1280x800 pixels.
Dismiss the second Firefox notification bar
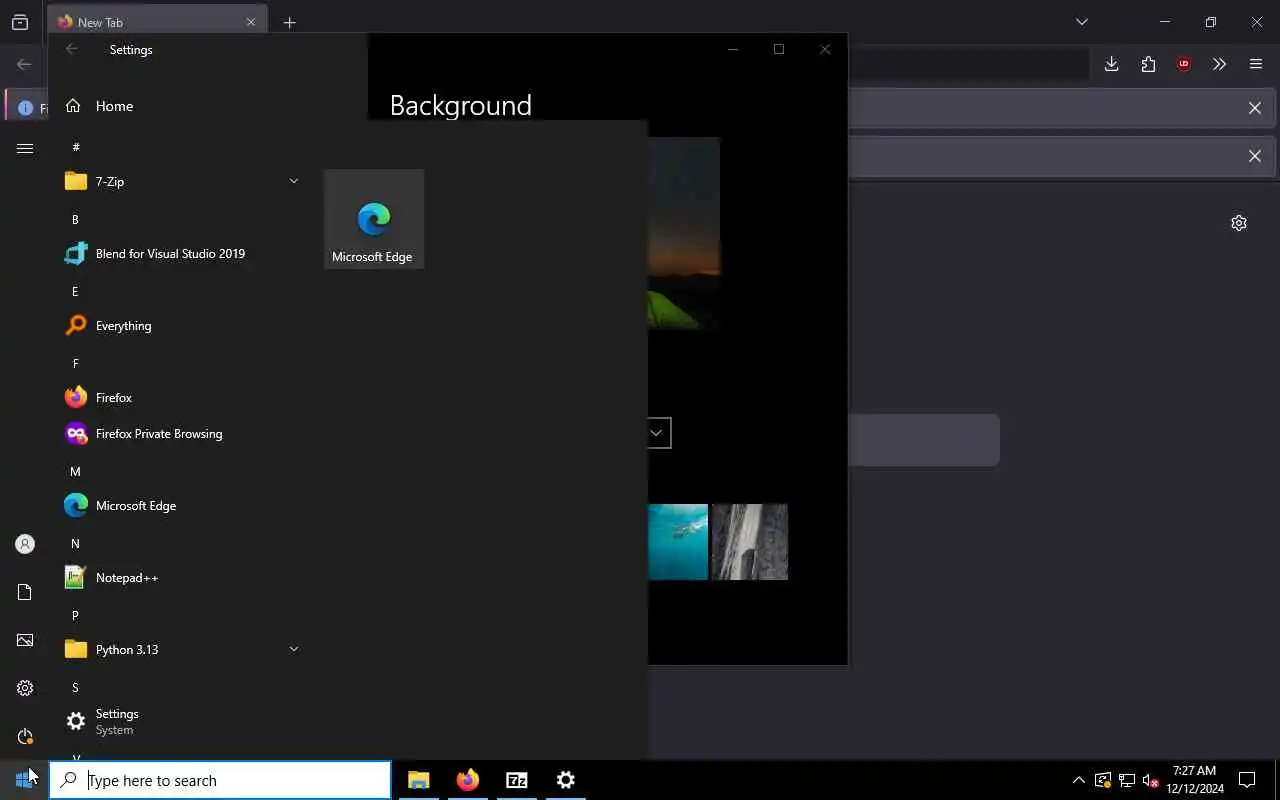(1254, 156)
